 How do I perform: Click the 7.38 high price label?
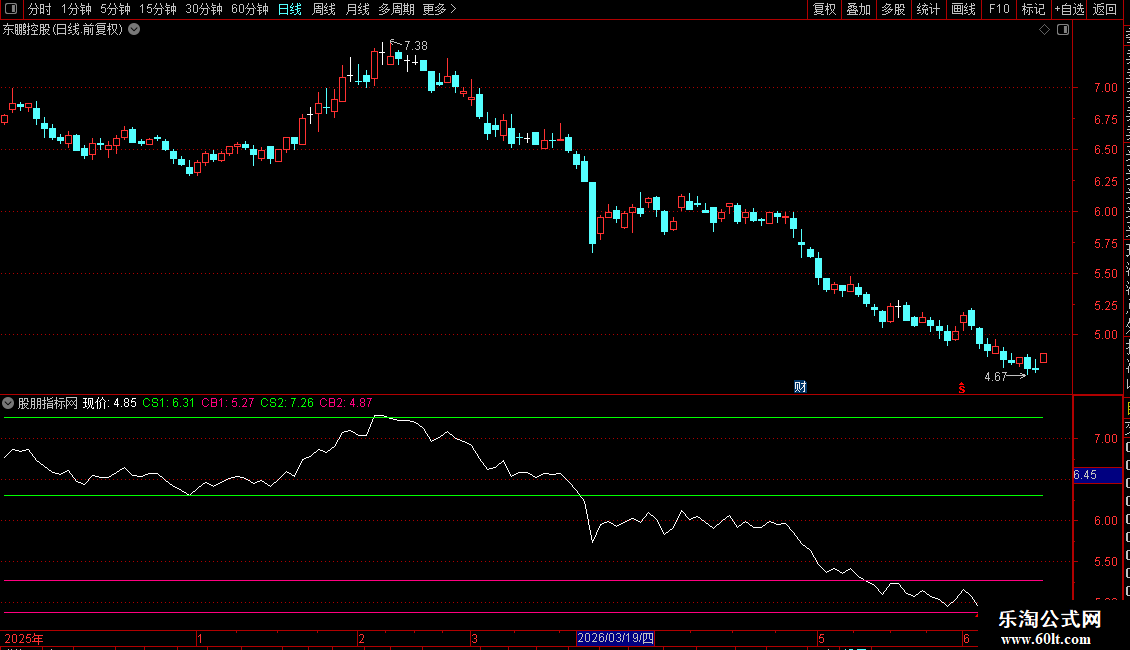coord(415,45)
